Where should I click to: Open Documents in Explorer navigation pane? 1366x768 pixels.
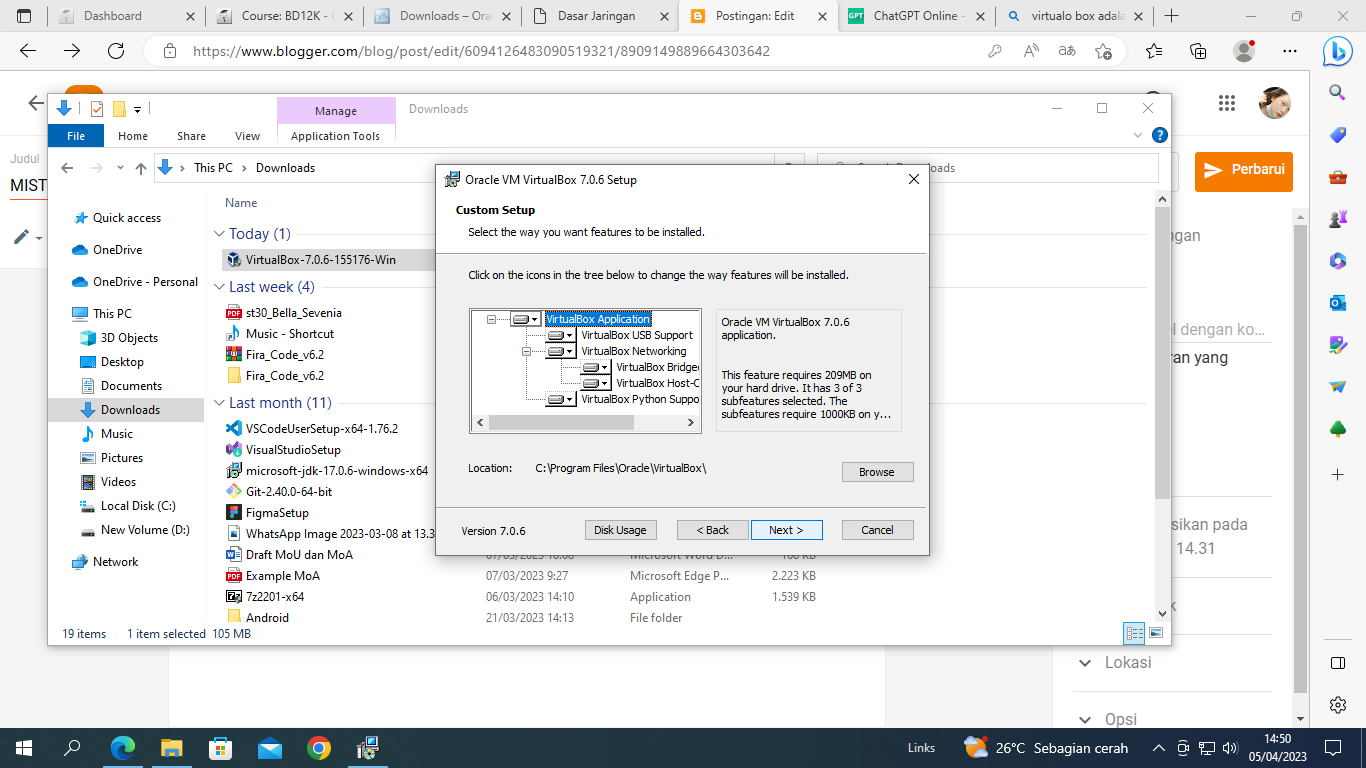pyautogui.click(x=131, y=386)
